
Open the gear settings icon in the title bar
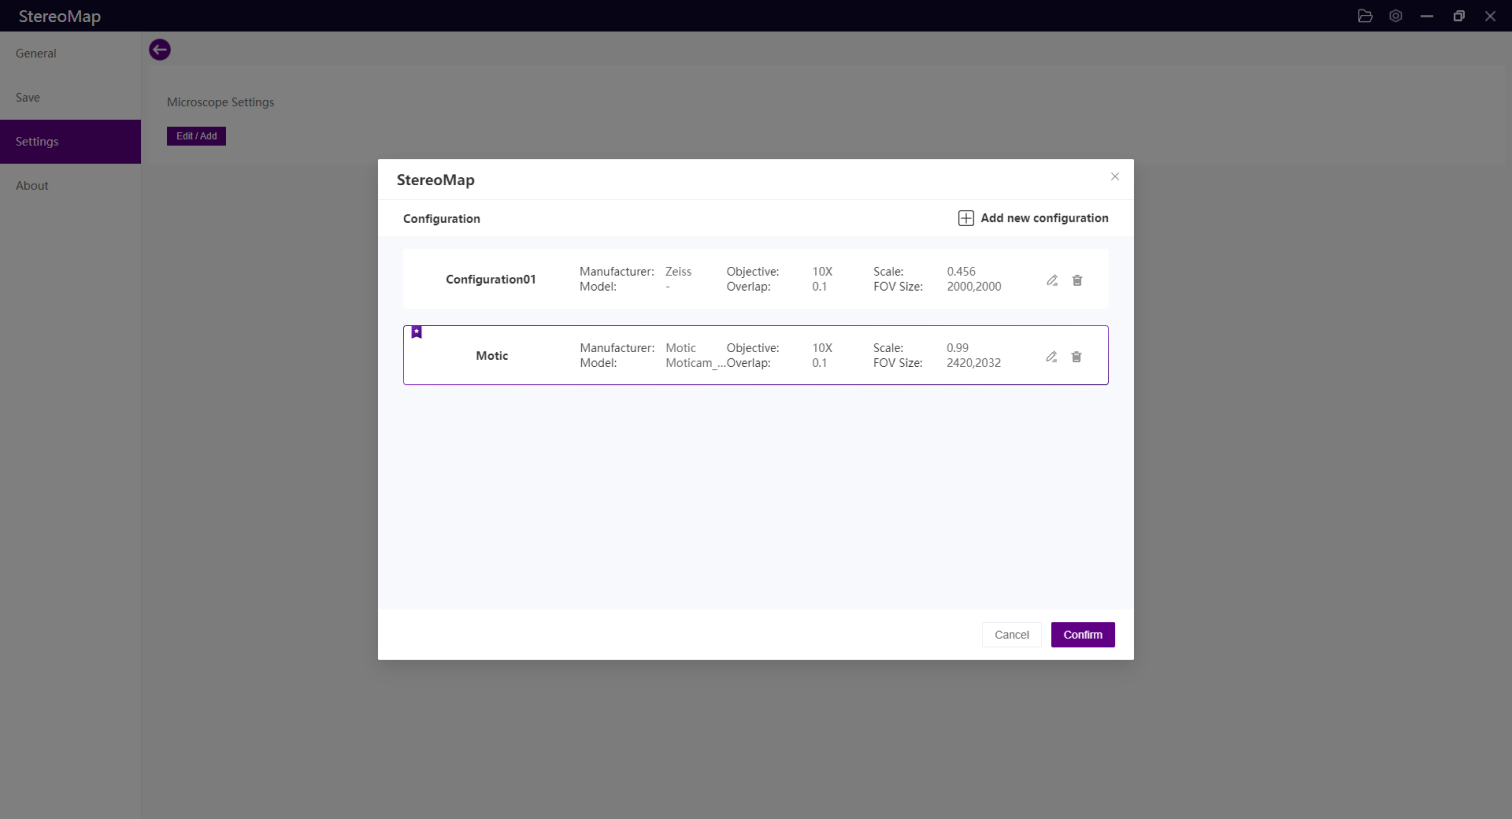coord(1396,16)
